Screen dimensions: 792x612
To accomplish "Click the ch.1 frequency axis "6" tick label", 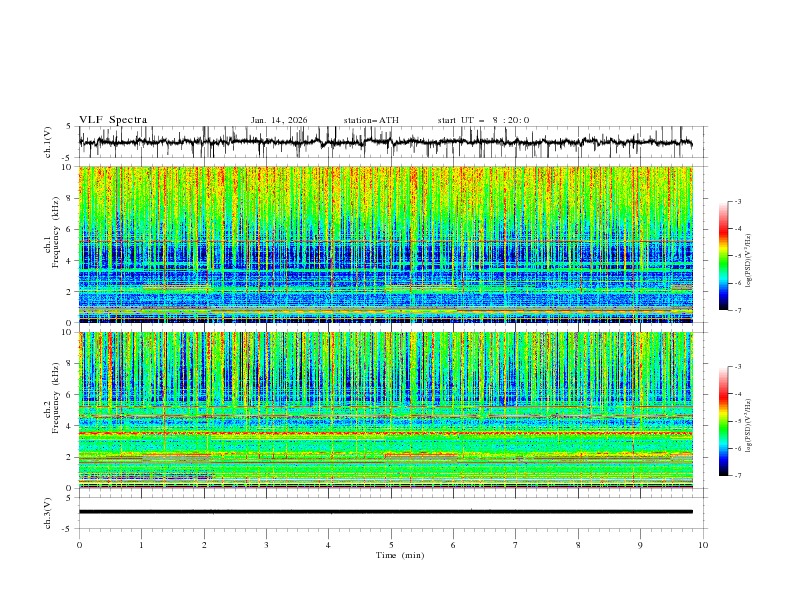I will click(x=70, y=230).
